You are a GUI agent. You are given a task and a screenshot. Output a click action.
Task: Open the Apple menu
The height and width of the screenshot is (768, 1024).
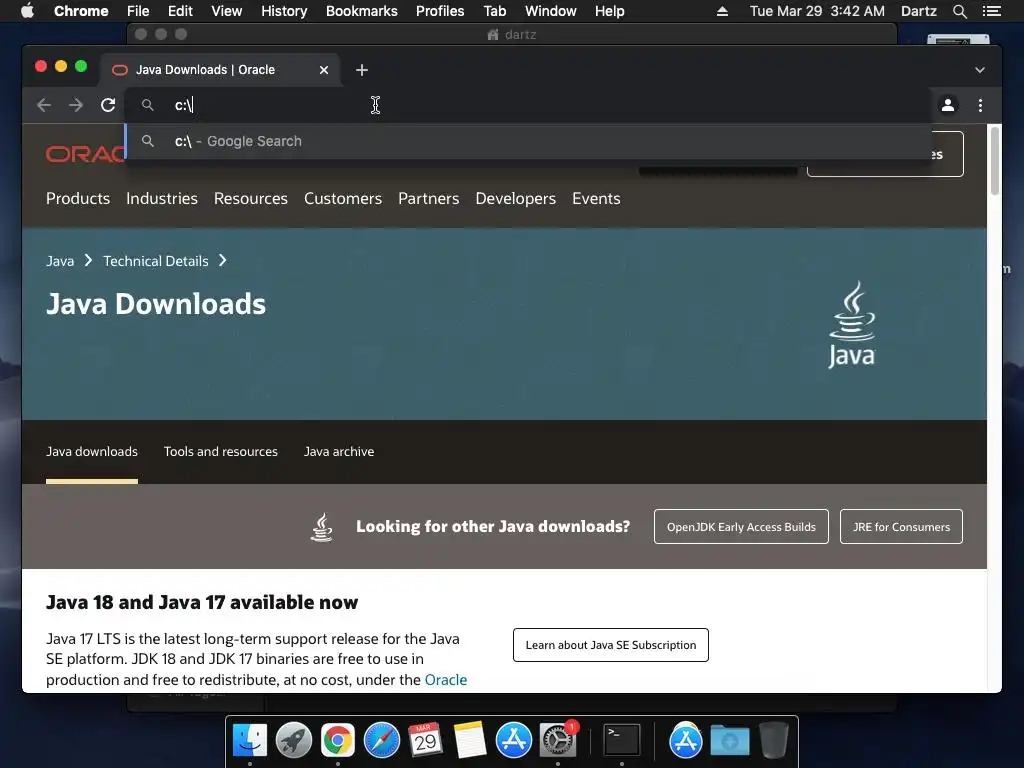tap(27, 11)
